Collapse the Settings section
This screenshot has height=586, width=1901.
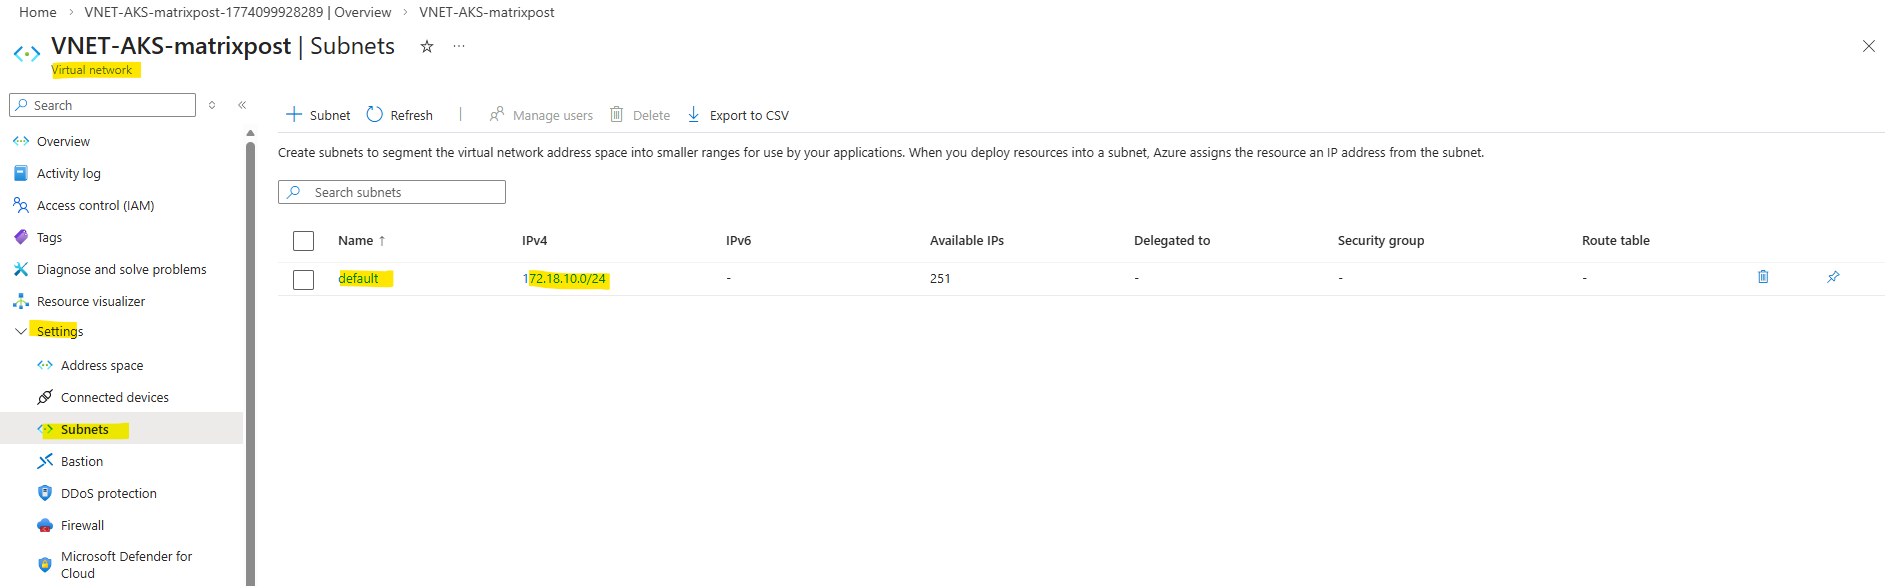[x=21, y=331]
